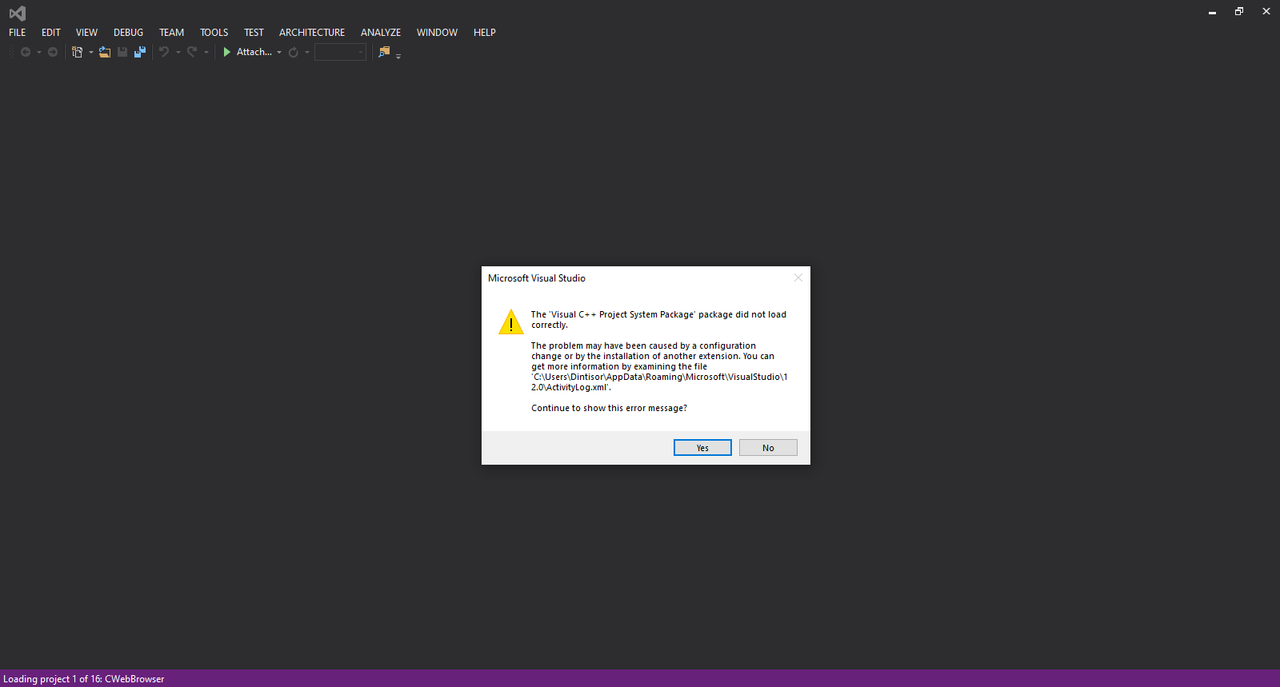Click the Redo arrow icon
Screen dimensions: 1280x687
(192, 52)
